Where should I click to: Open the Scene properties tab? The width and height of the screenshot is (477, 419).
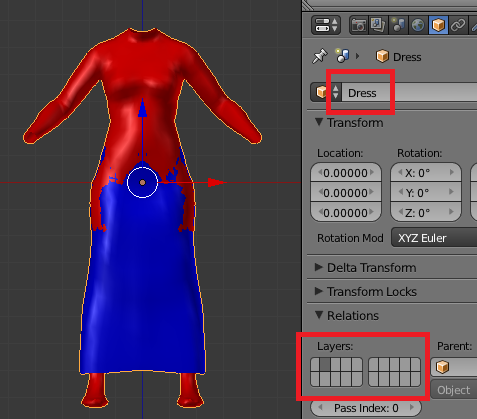(398, 25)
